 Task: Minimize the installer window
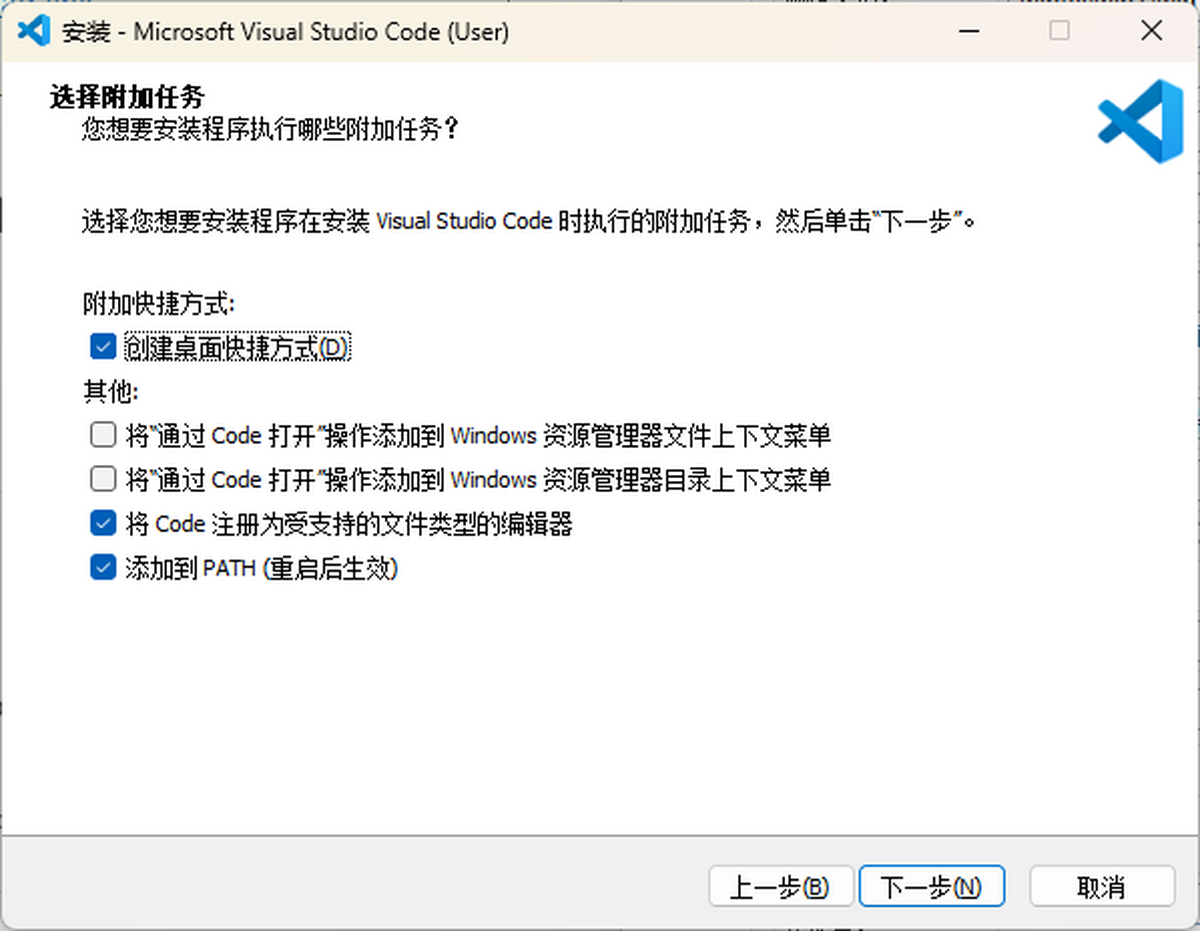click(968, 31)
